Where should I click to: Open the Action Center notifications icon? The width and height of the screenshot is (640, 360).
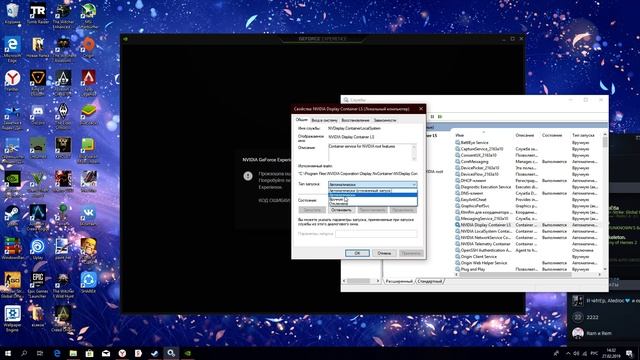point(630,353)
